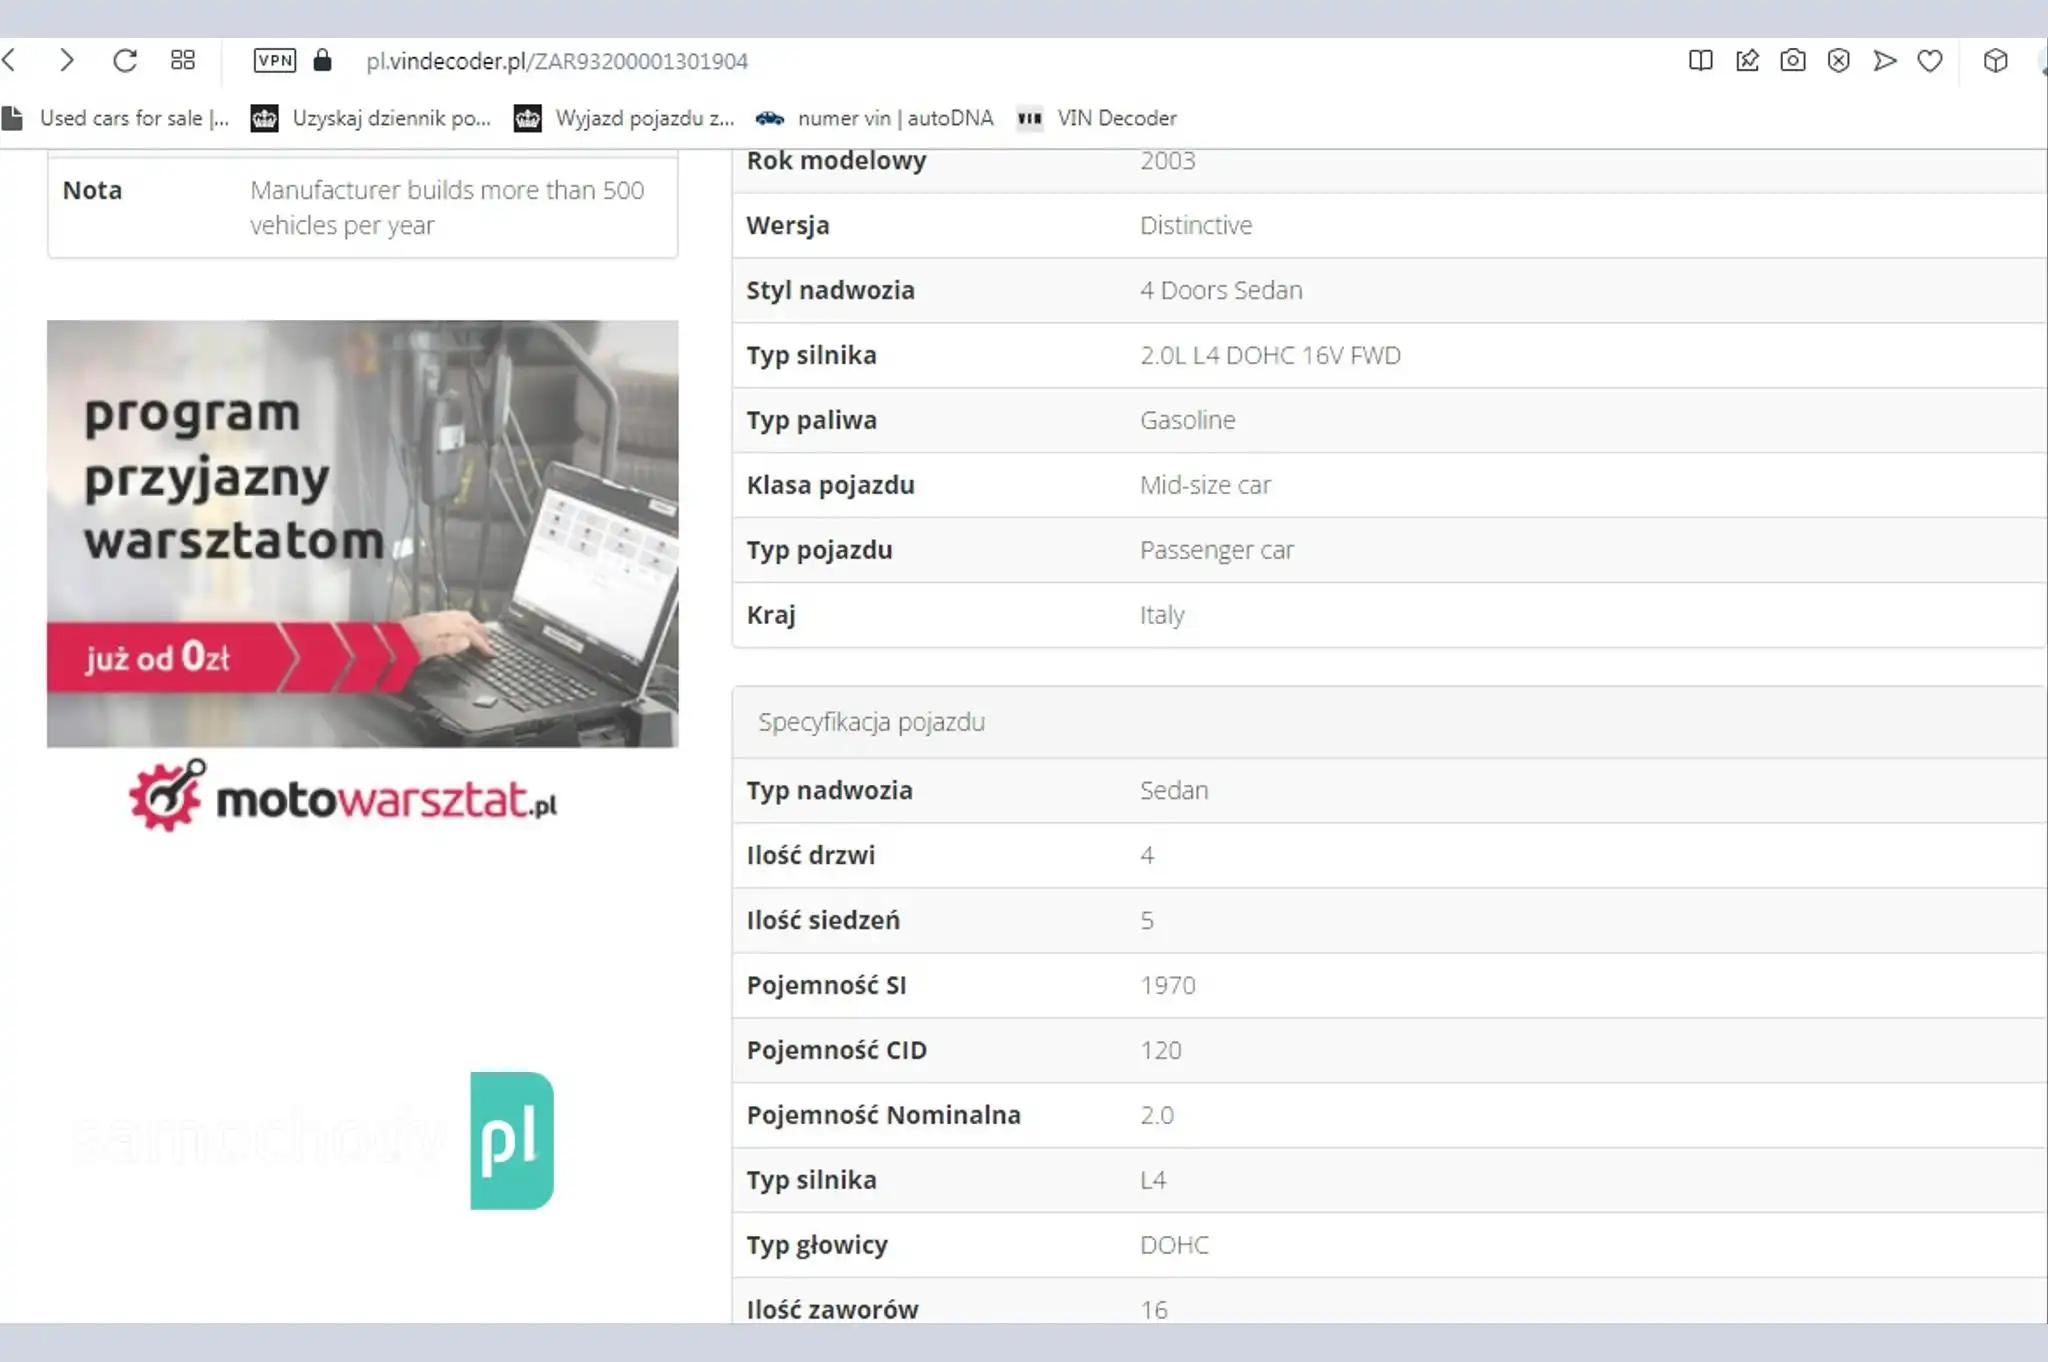This screenshot has height=1362, width=2048.
Task: Click the 'Klasa pojazdu' row label
Action: click(830, 485)
